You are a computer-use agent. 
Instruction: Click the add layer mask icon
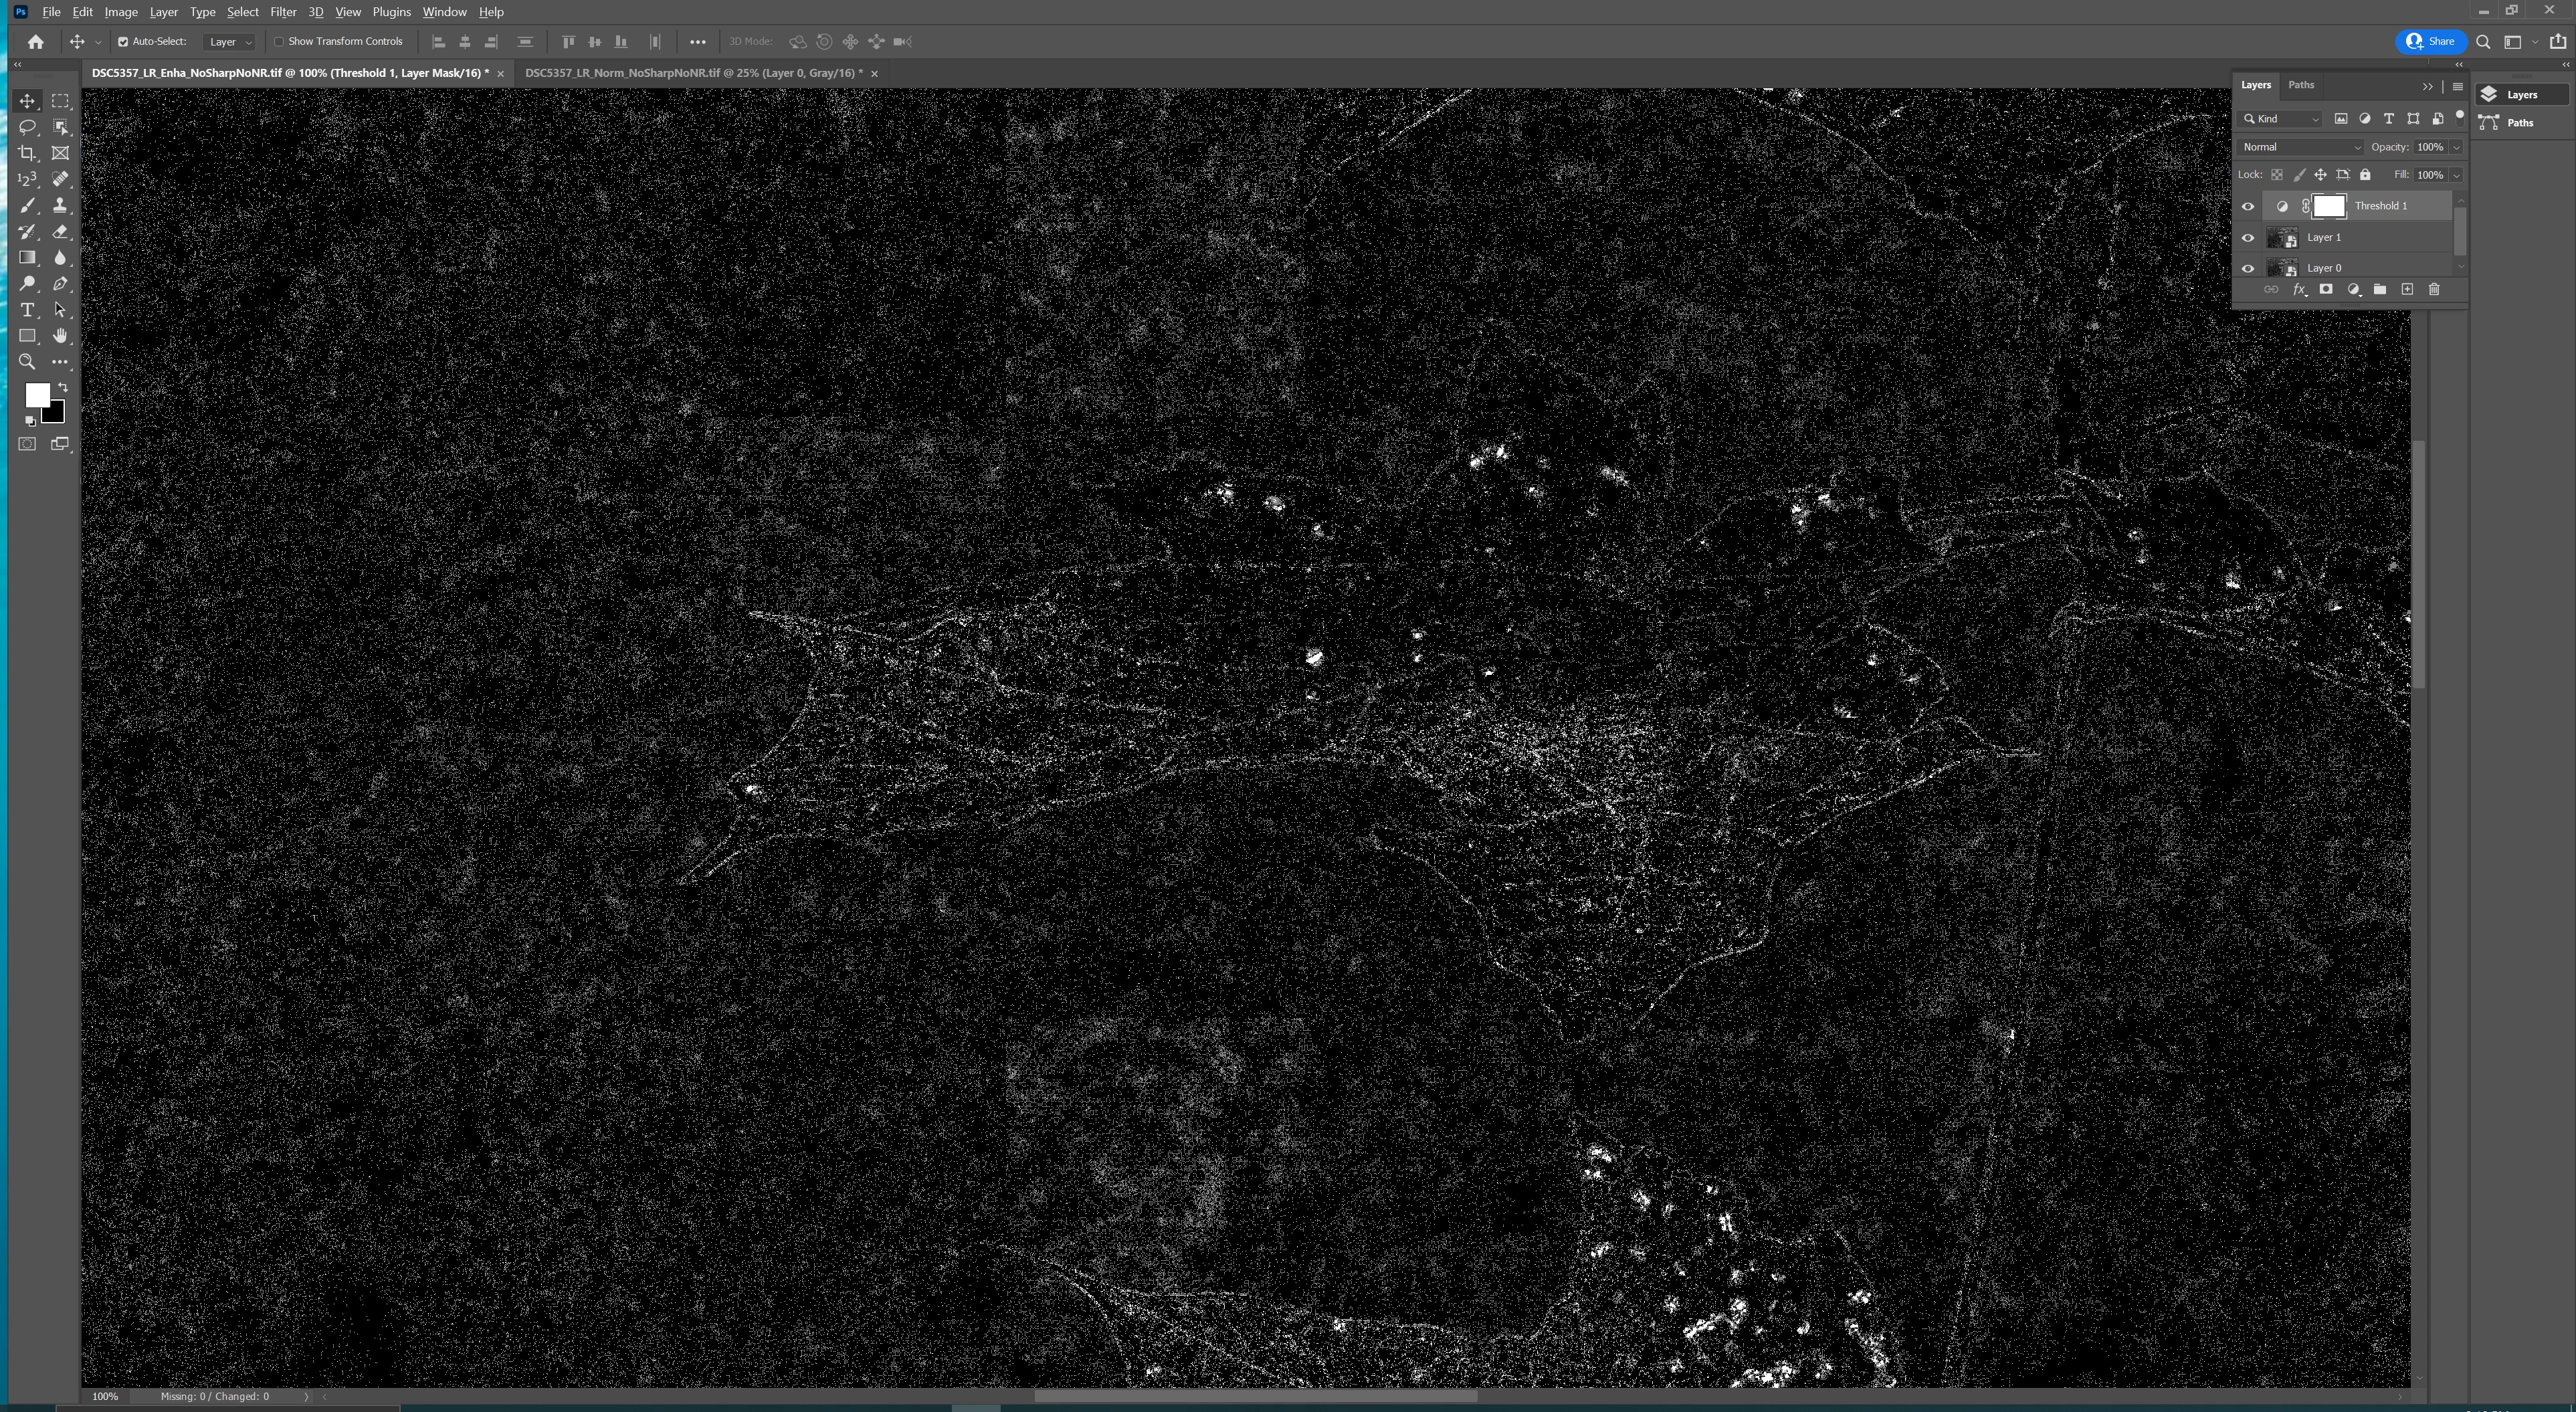point(2326,289)
